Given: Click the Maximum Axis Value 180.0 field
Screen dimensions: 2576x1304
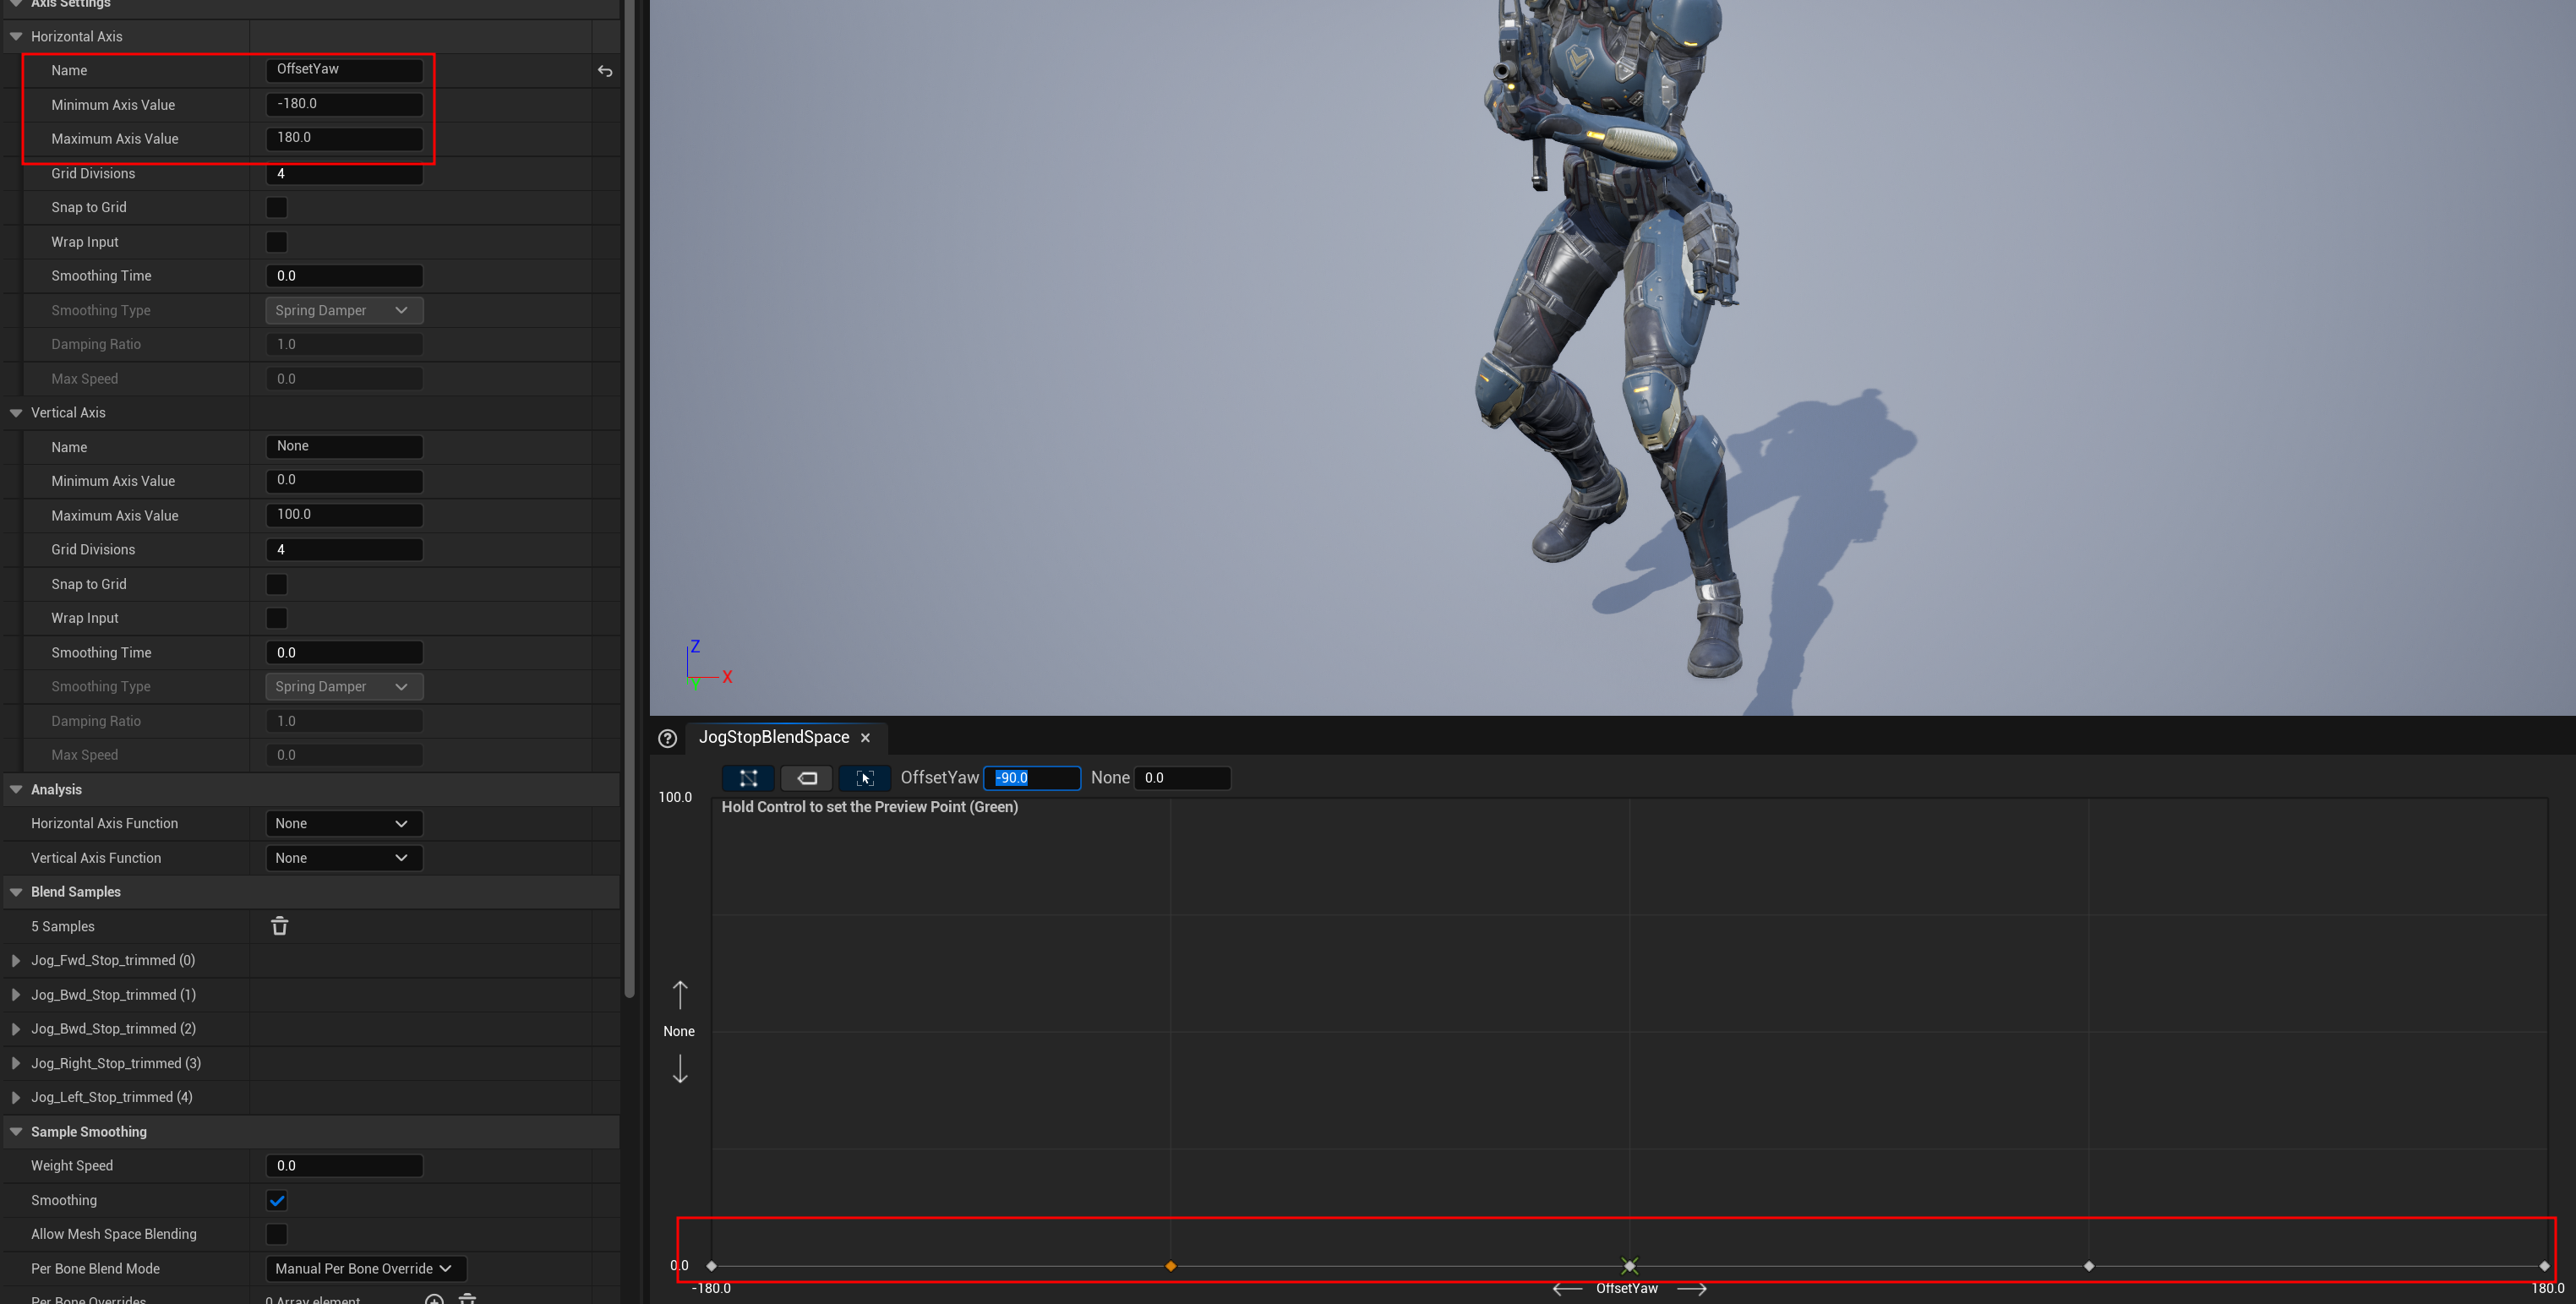Looking at the screenshot, I should pyautogui.click(x=343, y=138).
